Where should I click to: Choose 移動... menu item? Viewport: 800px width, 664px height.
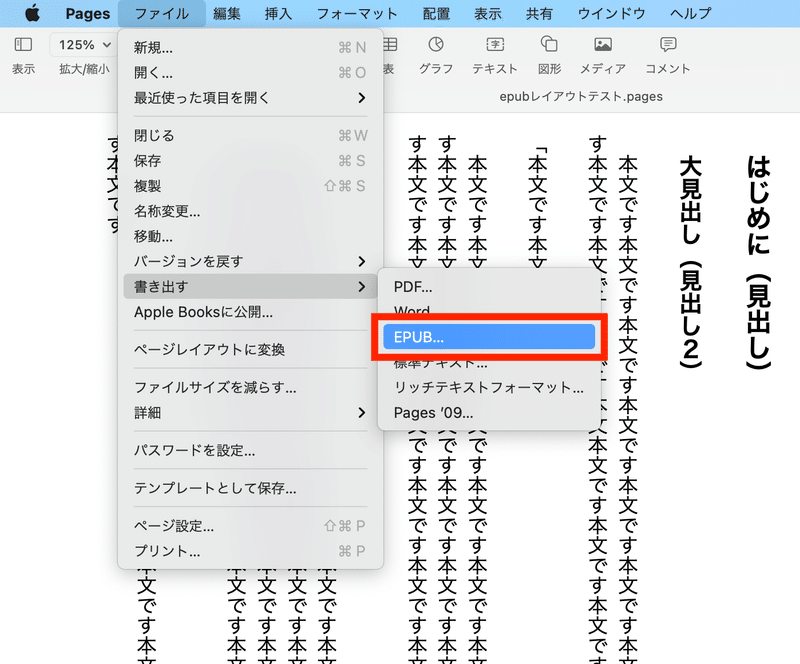tap(251, 236)
